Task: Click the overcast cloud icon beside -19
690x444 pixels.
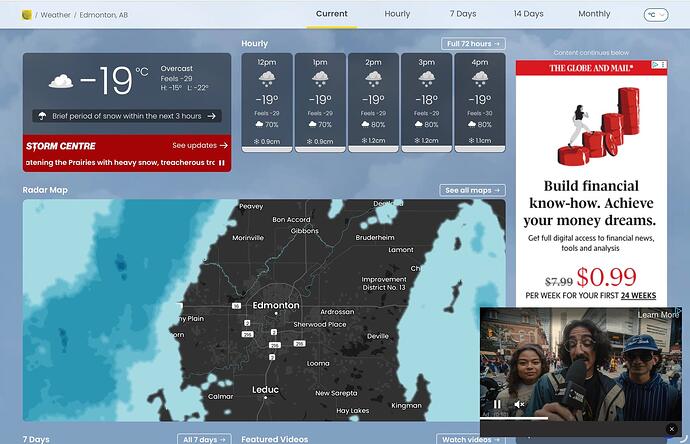Action: (61, 81)
